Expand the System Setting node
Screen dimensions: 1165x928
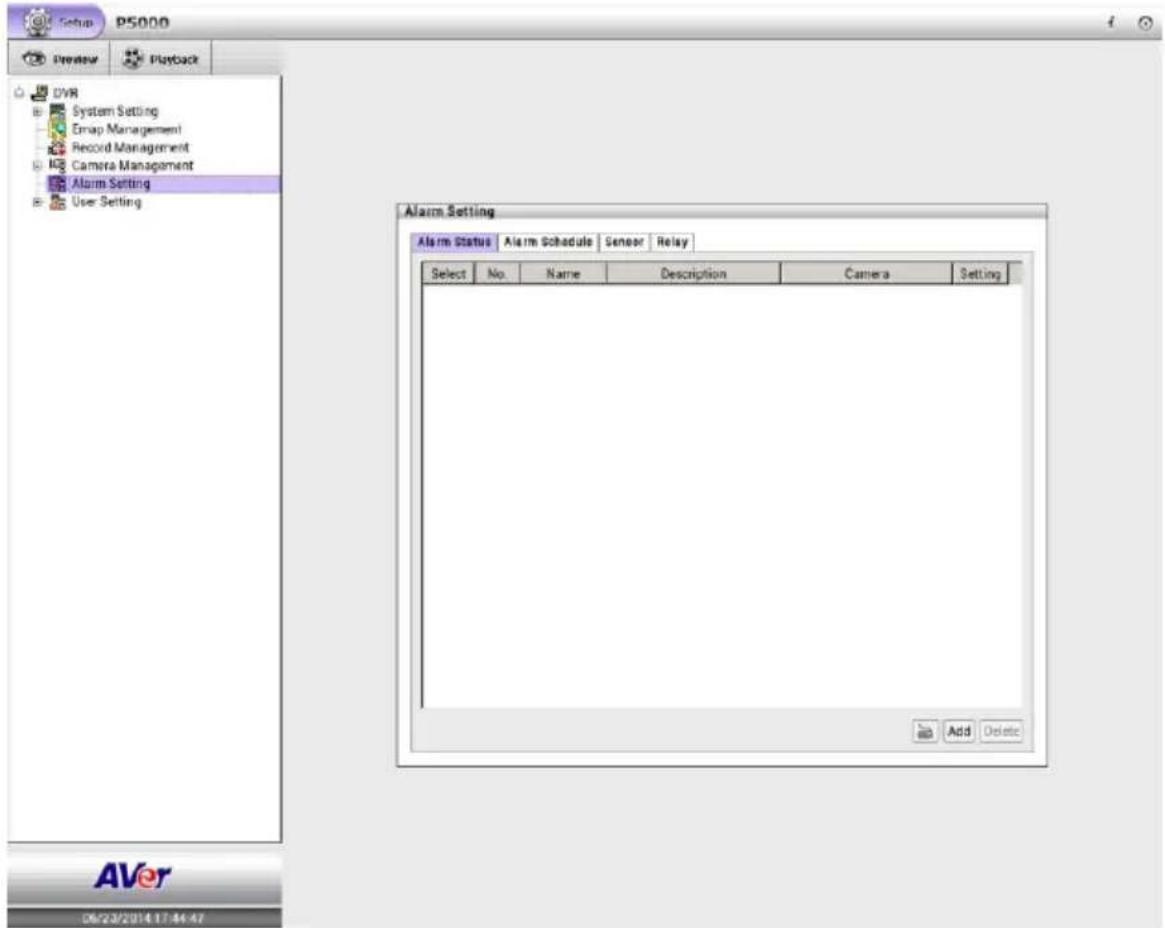coord(36,111)
